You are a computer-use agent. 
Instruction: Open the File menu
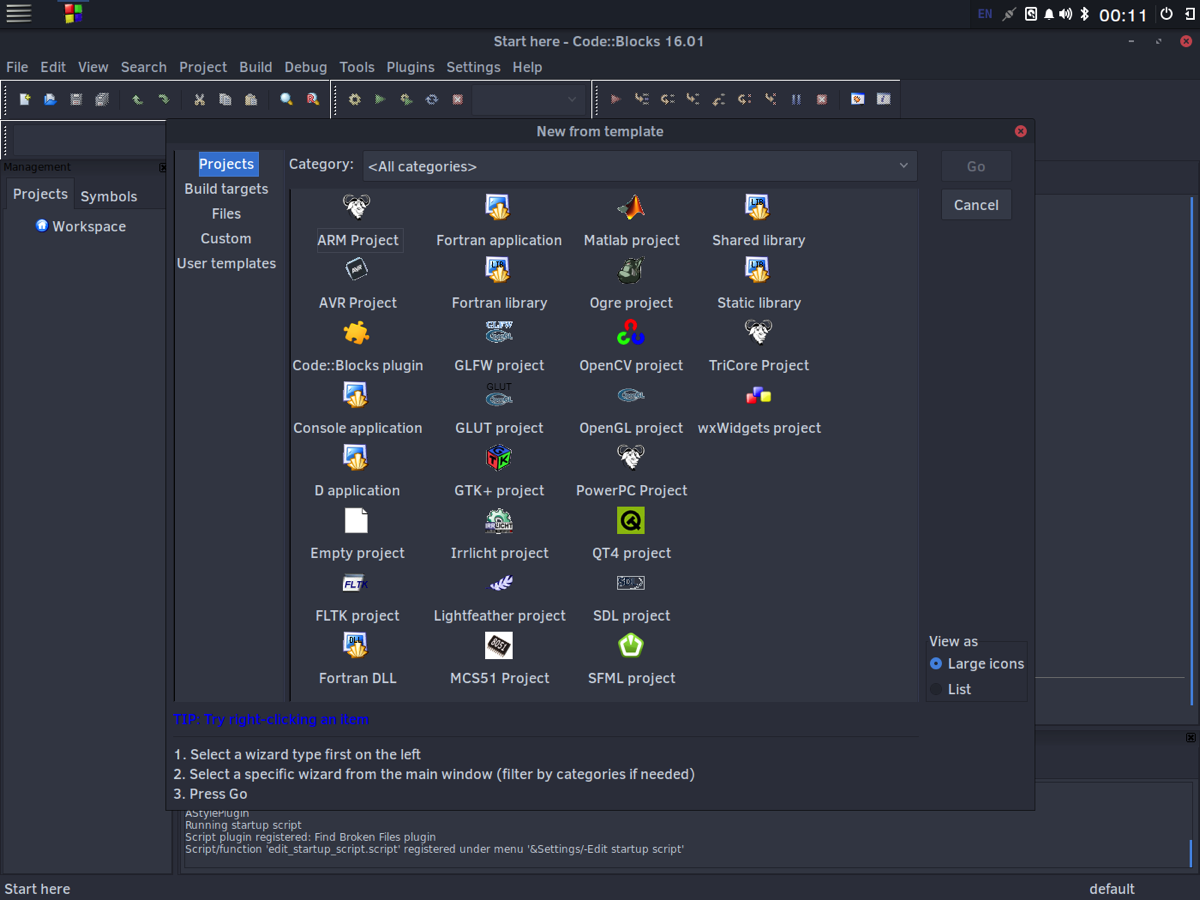17,67
